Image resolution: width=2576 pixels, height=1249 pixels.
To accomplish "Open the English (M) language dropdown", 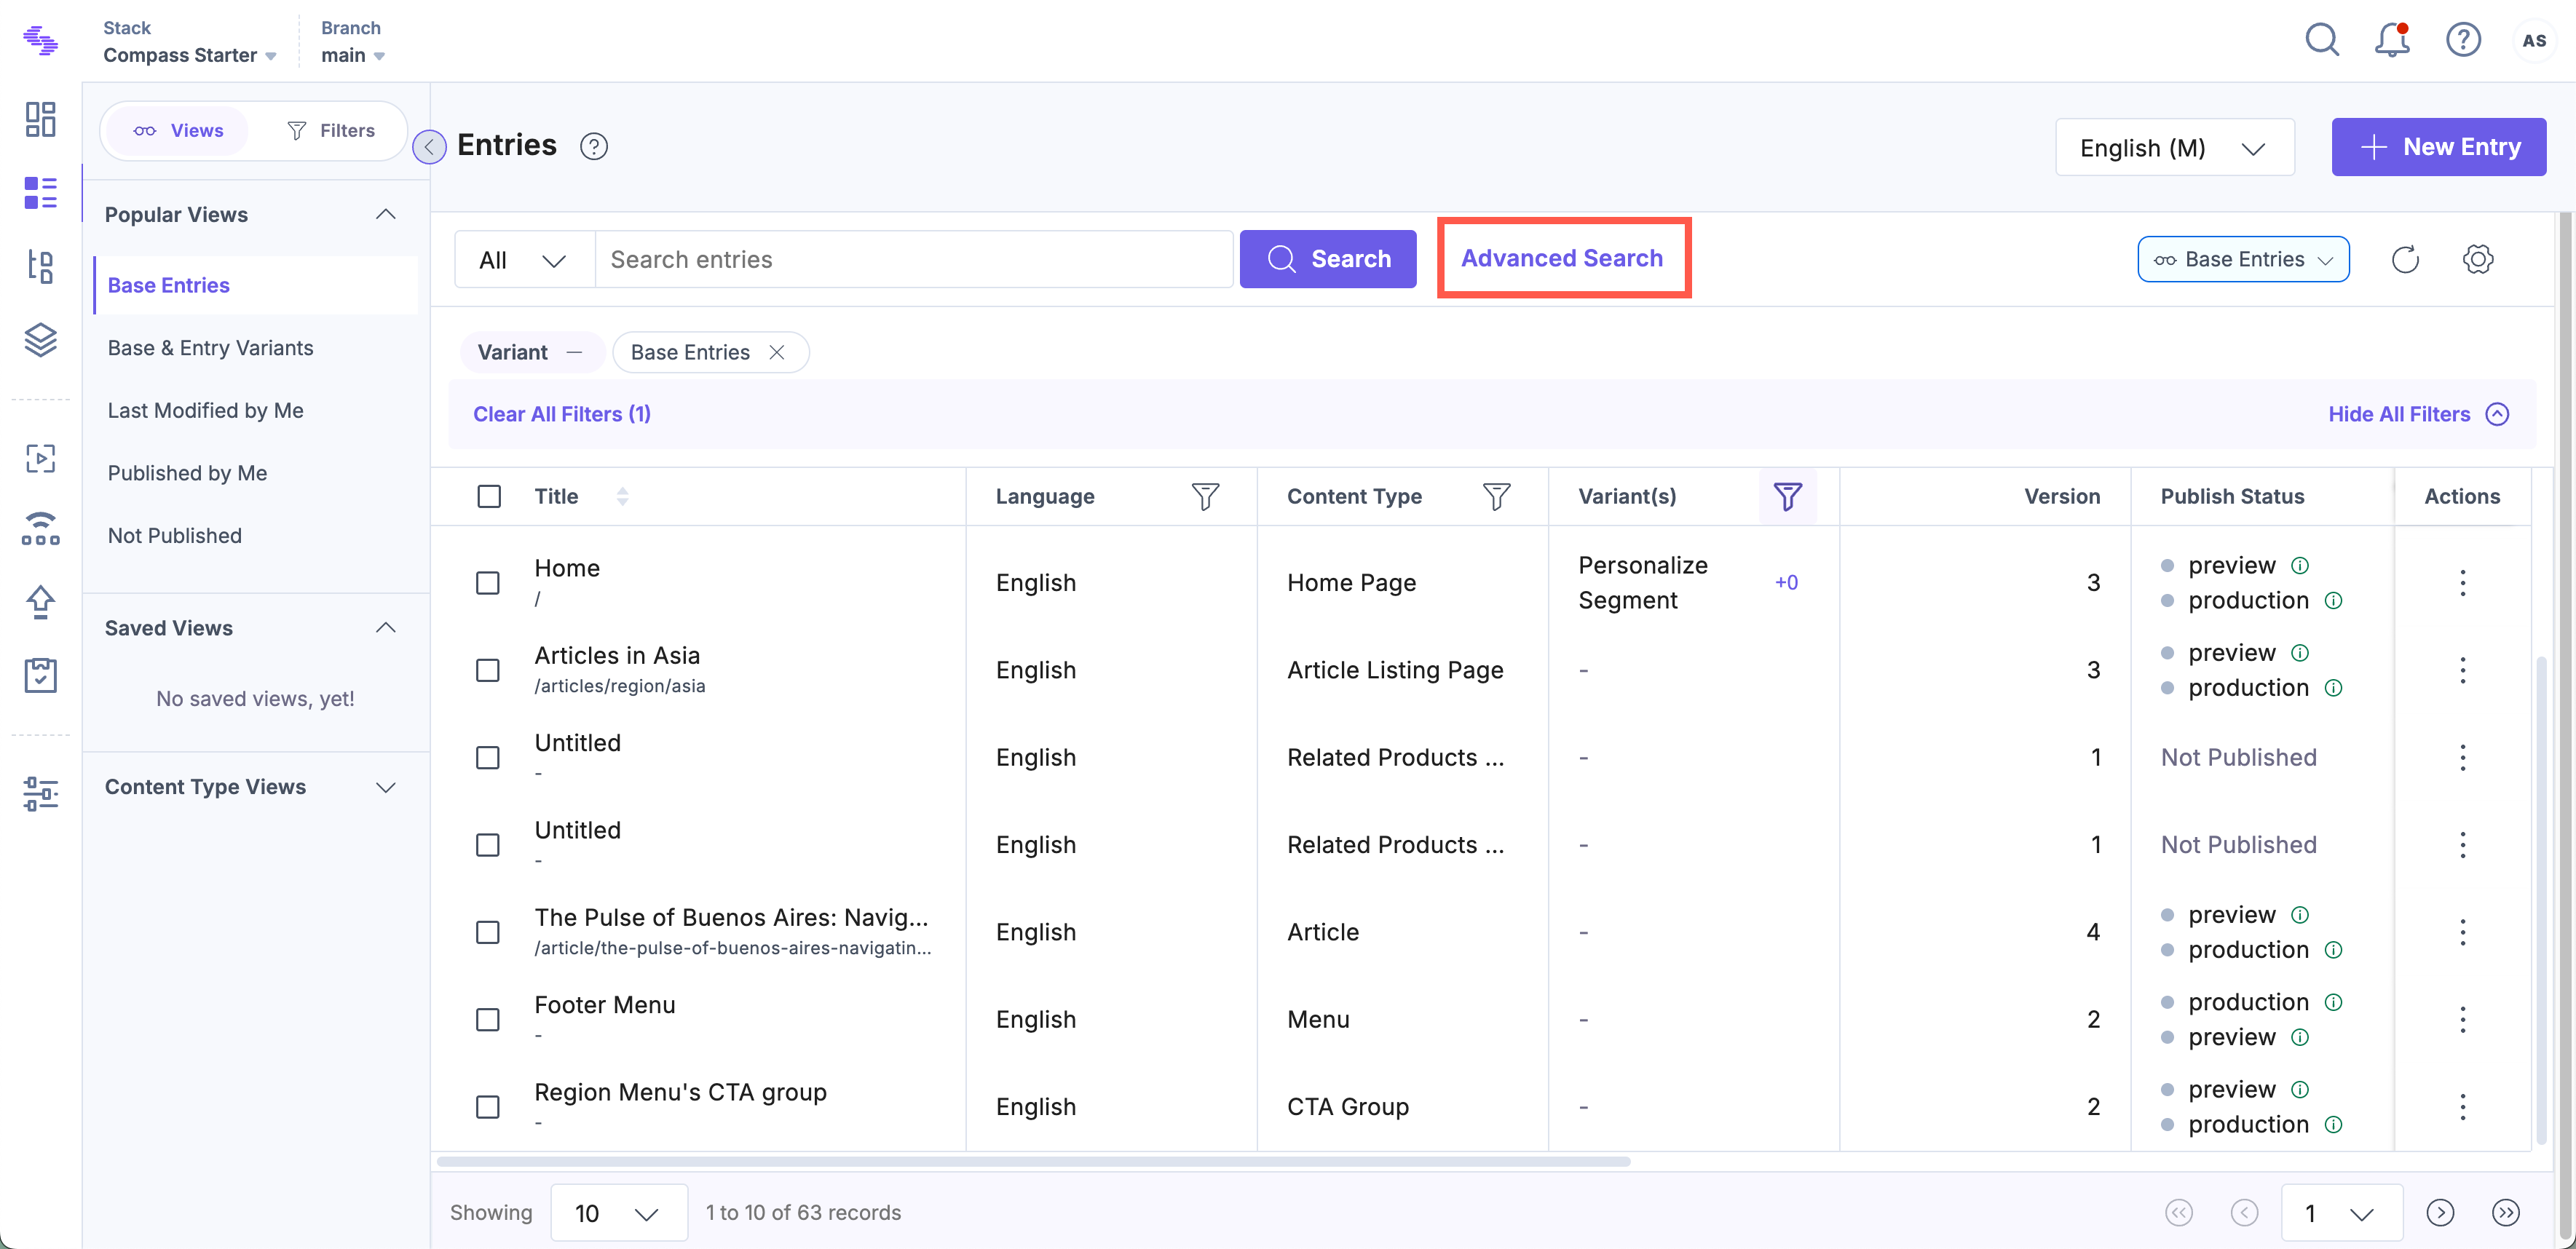I will 2175,147.
